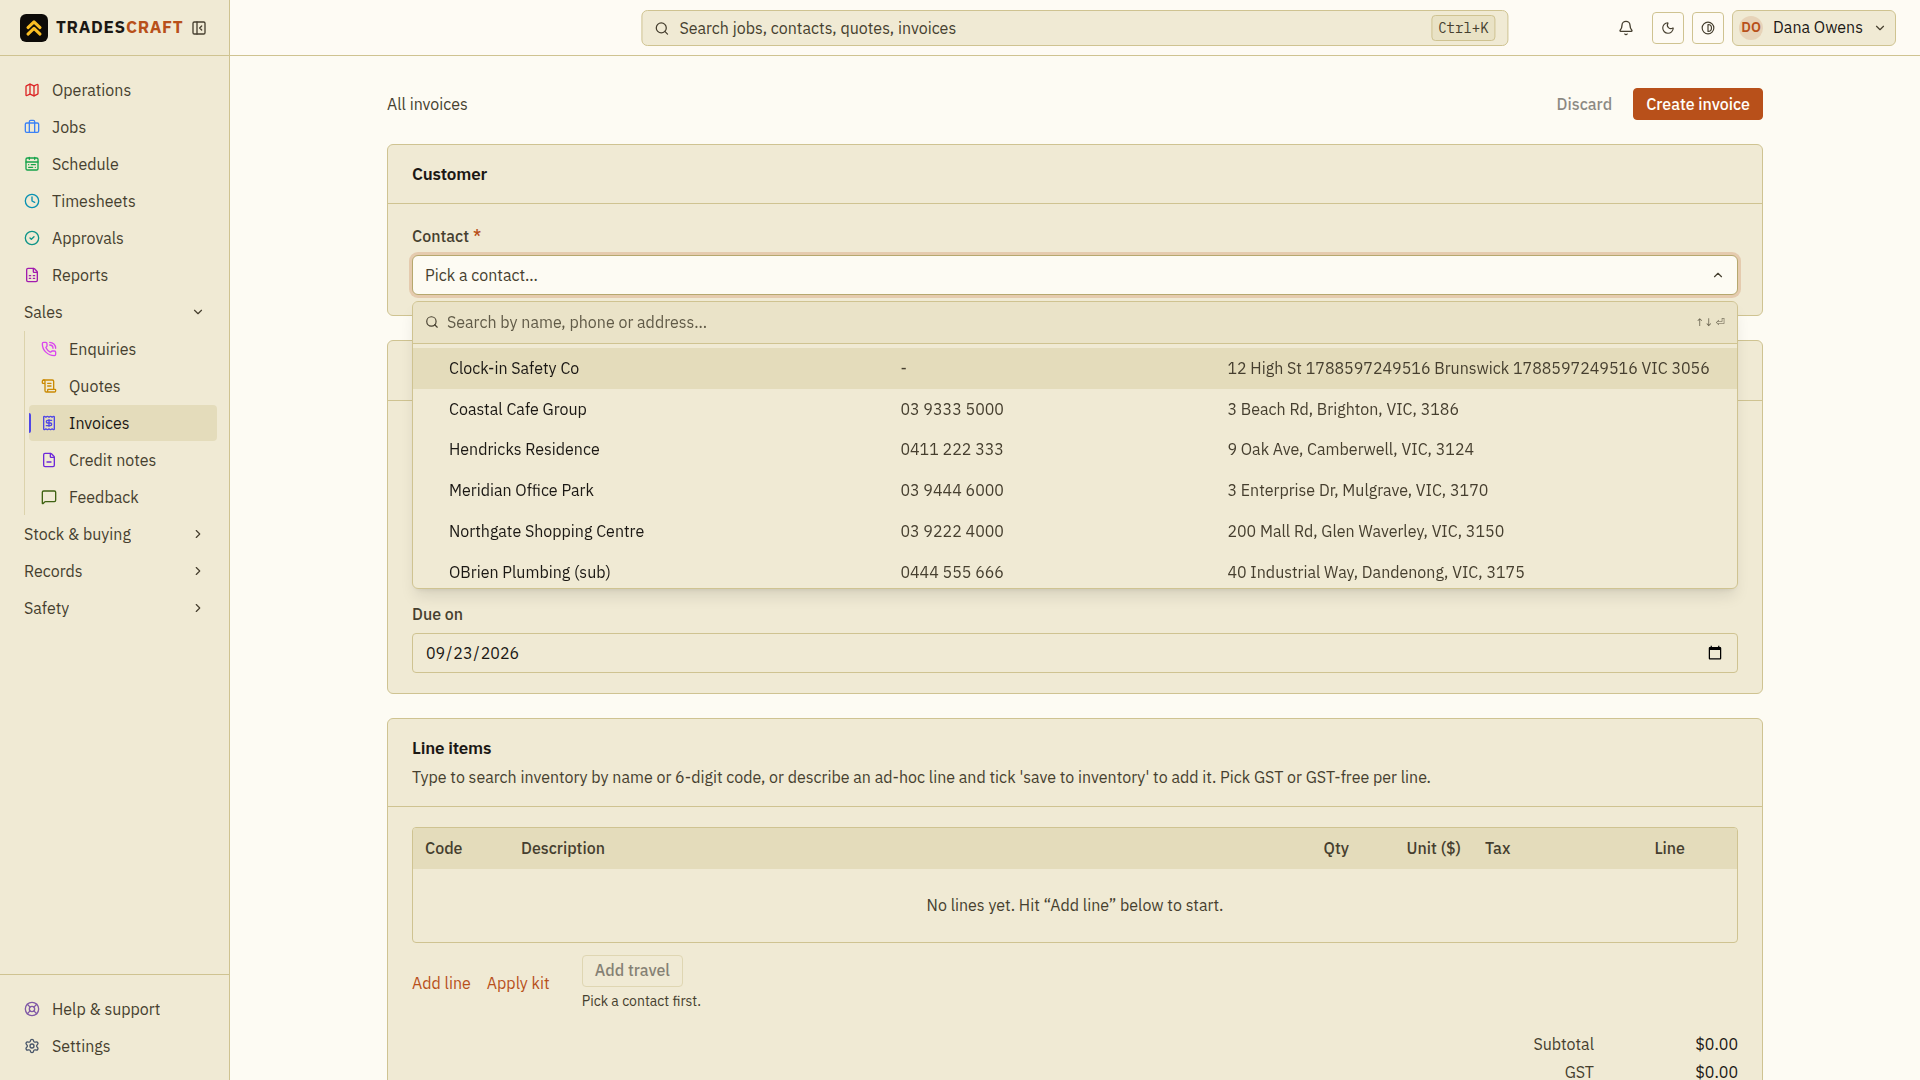Click the Enquiries phone icon
The image size is (1920, 1080).
pyautogui.click(x=49, y=349)
